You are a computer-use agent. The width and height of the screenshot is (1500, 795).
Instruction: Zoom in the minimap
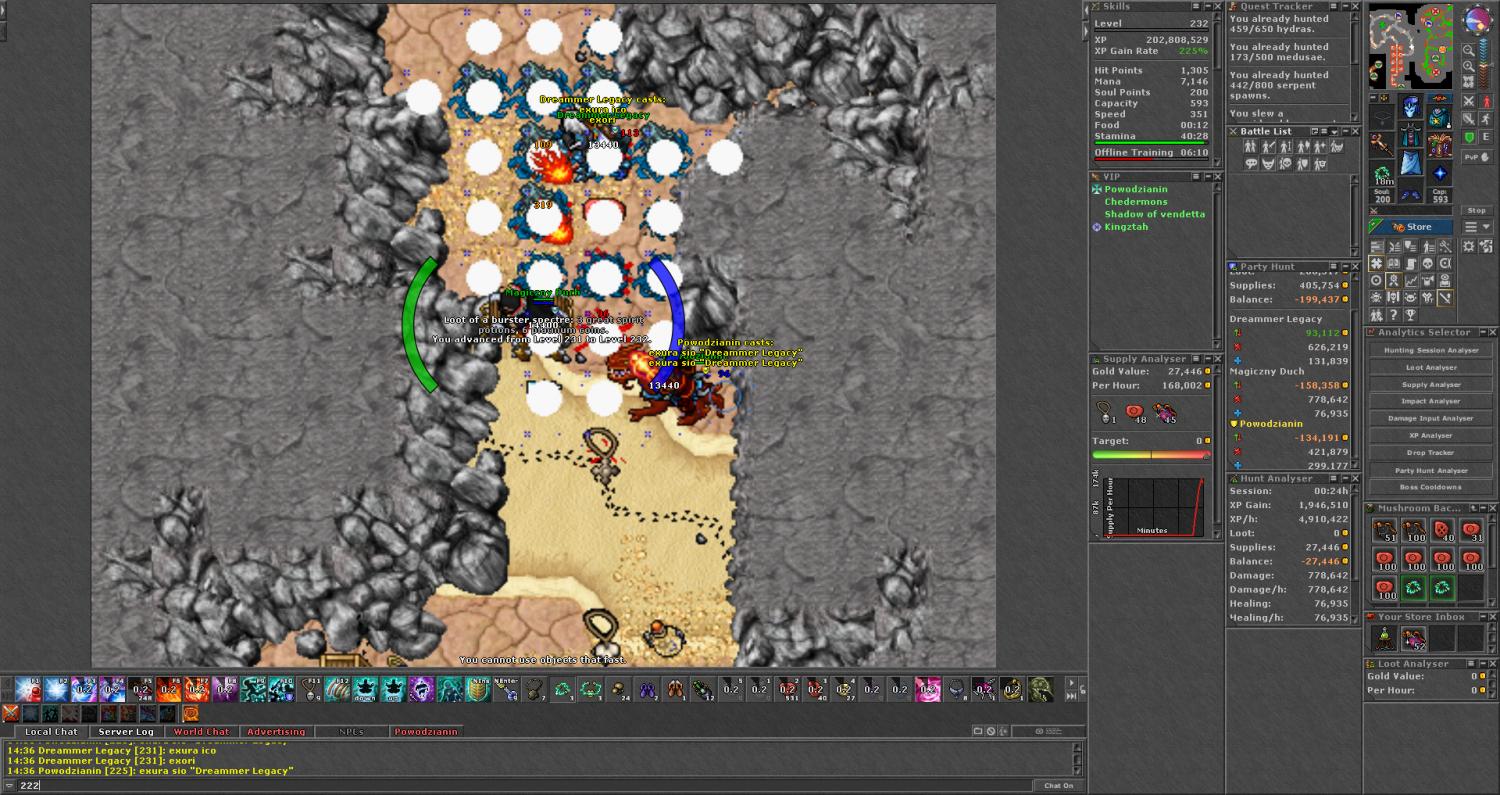[x=1470, y=66]
